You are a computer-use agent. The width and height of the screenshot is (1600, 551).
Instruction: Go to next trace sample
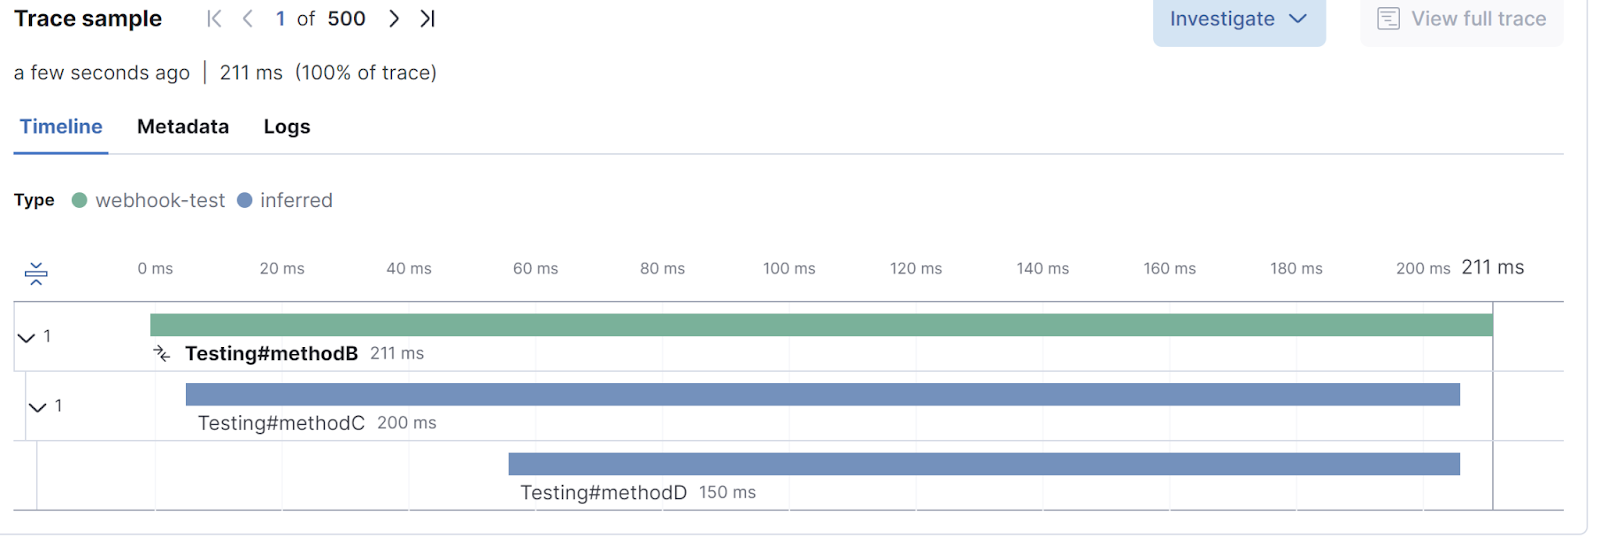pyautogui.click(x=394, y=19)
